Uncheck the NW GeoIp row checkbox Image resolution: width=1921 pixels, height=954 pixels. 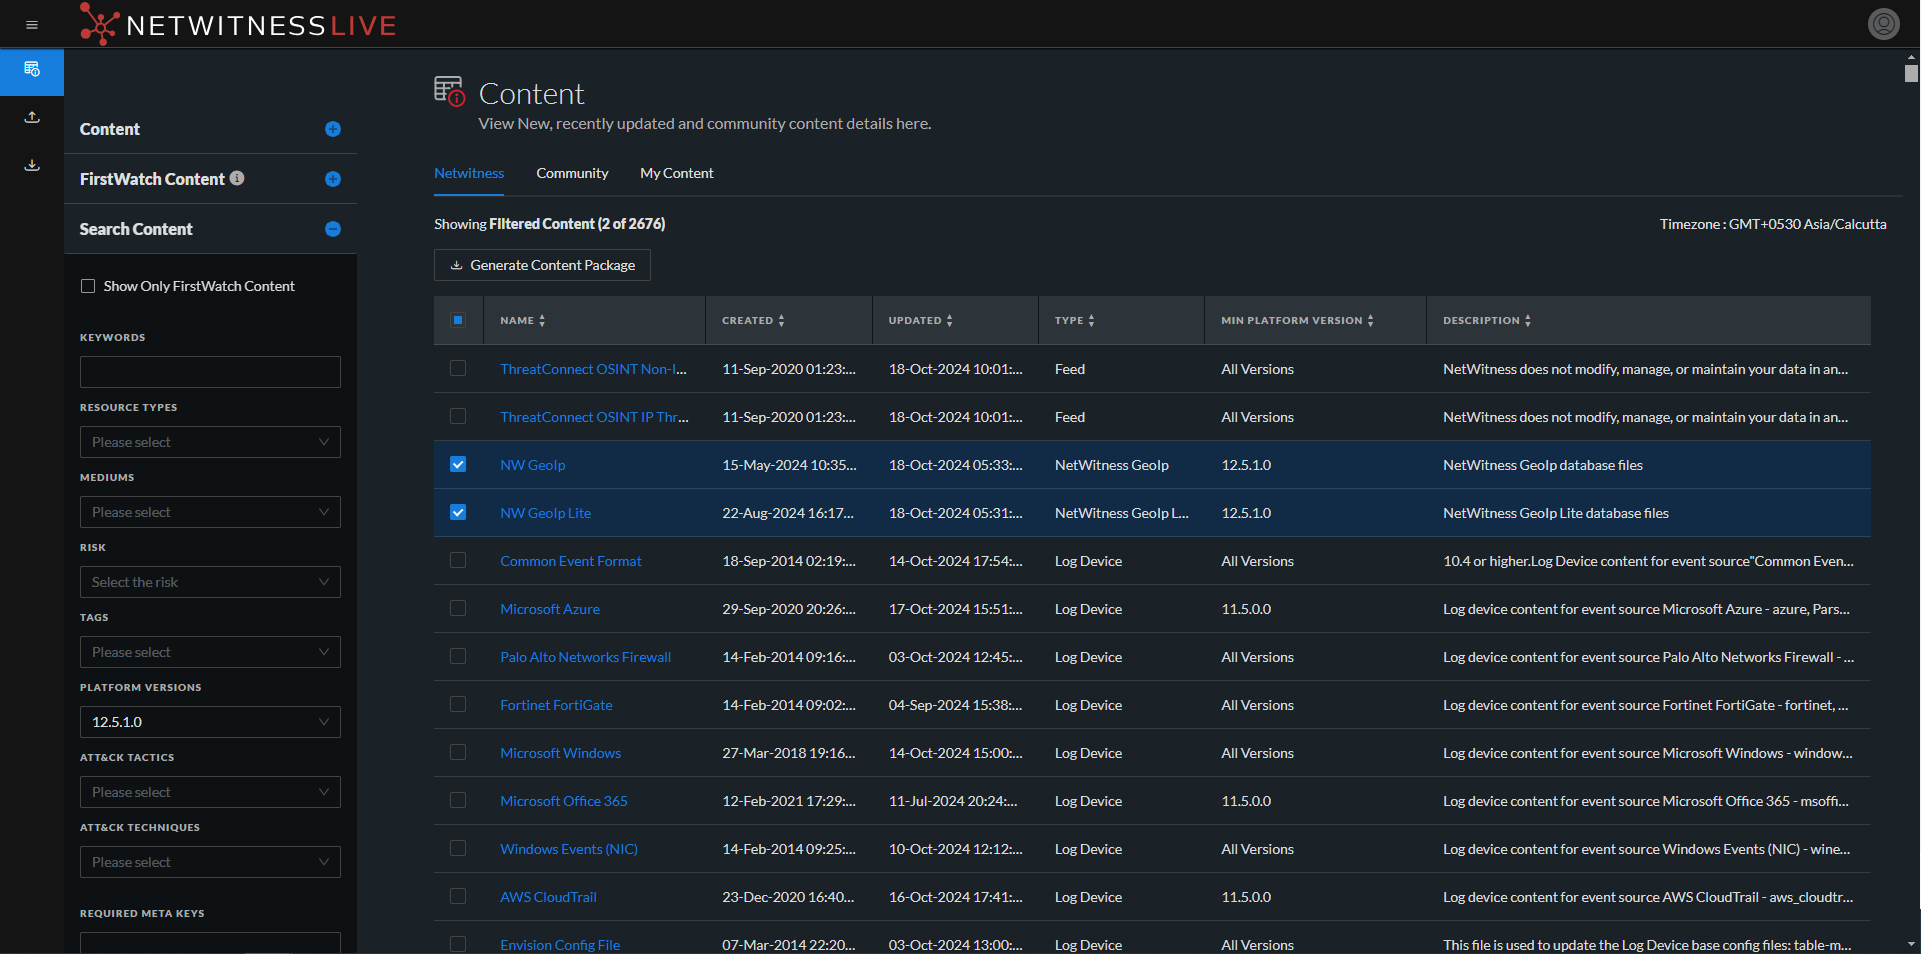pos(458,464)
